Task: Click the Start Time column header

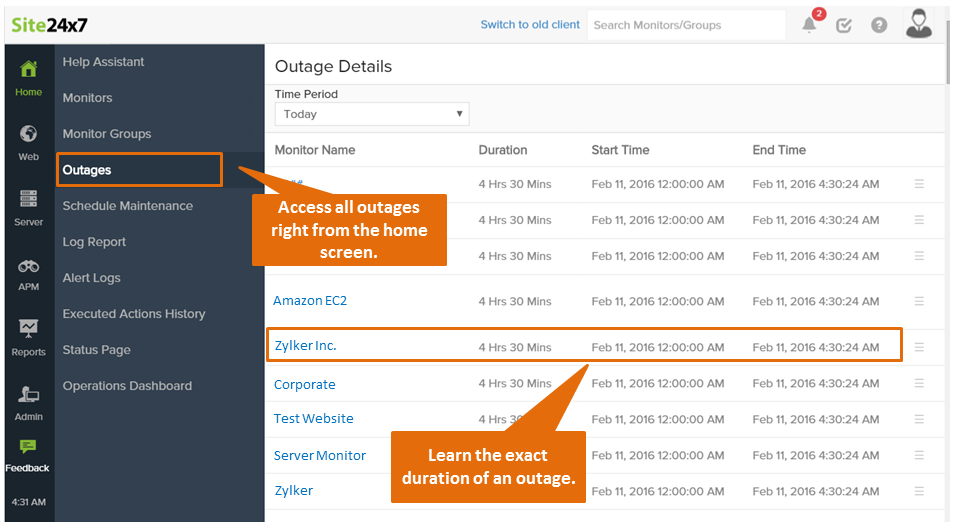Action: tap(620, 150)
